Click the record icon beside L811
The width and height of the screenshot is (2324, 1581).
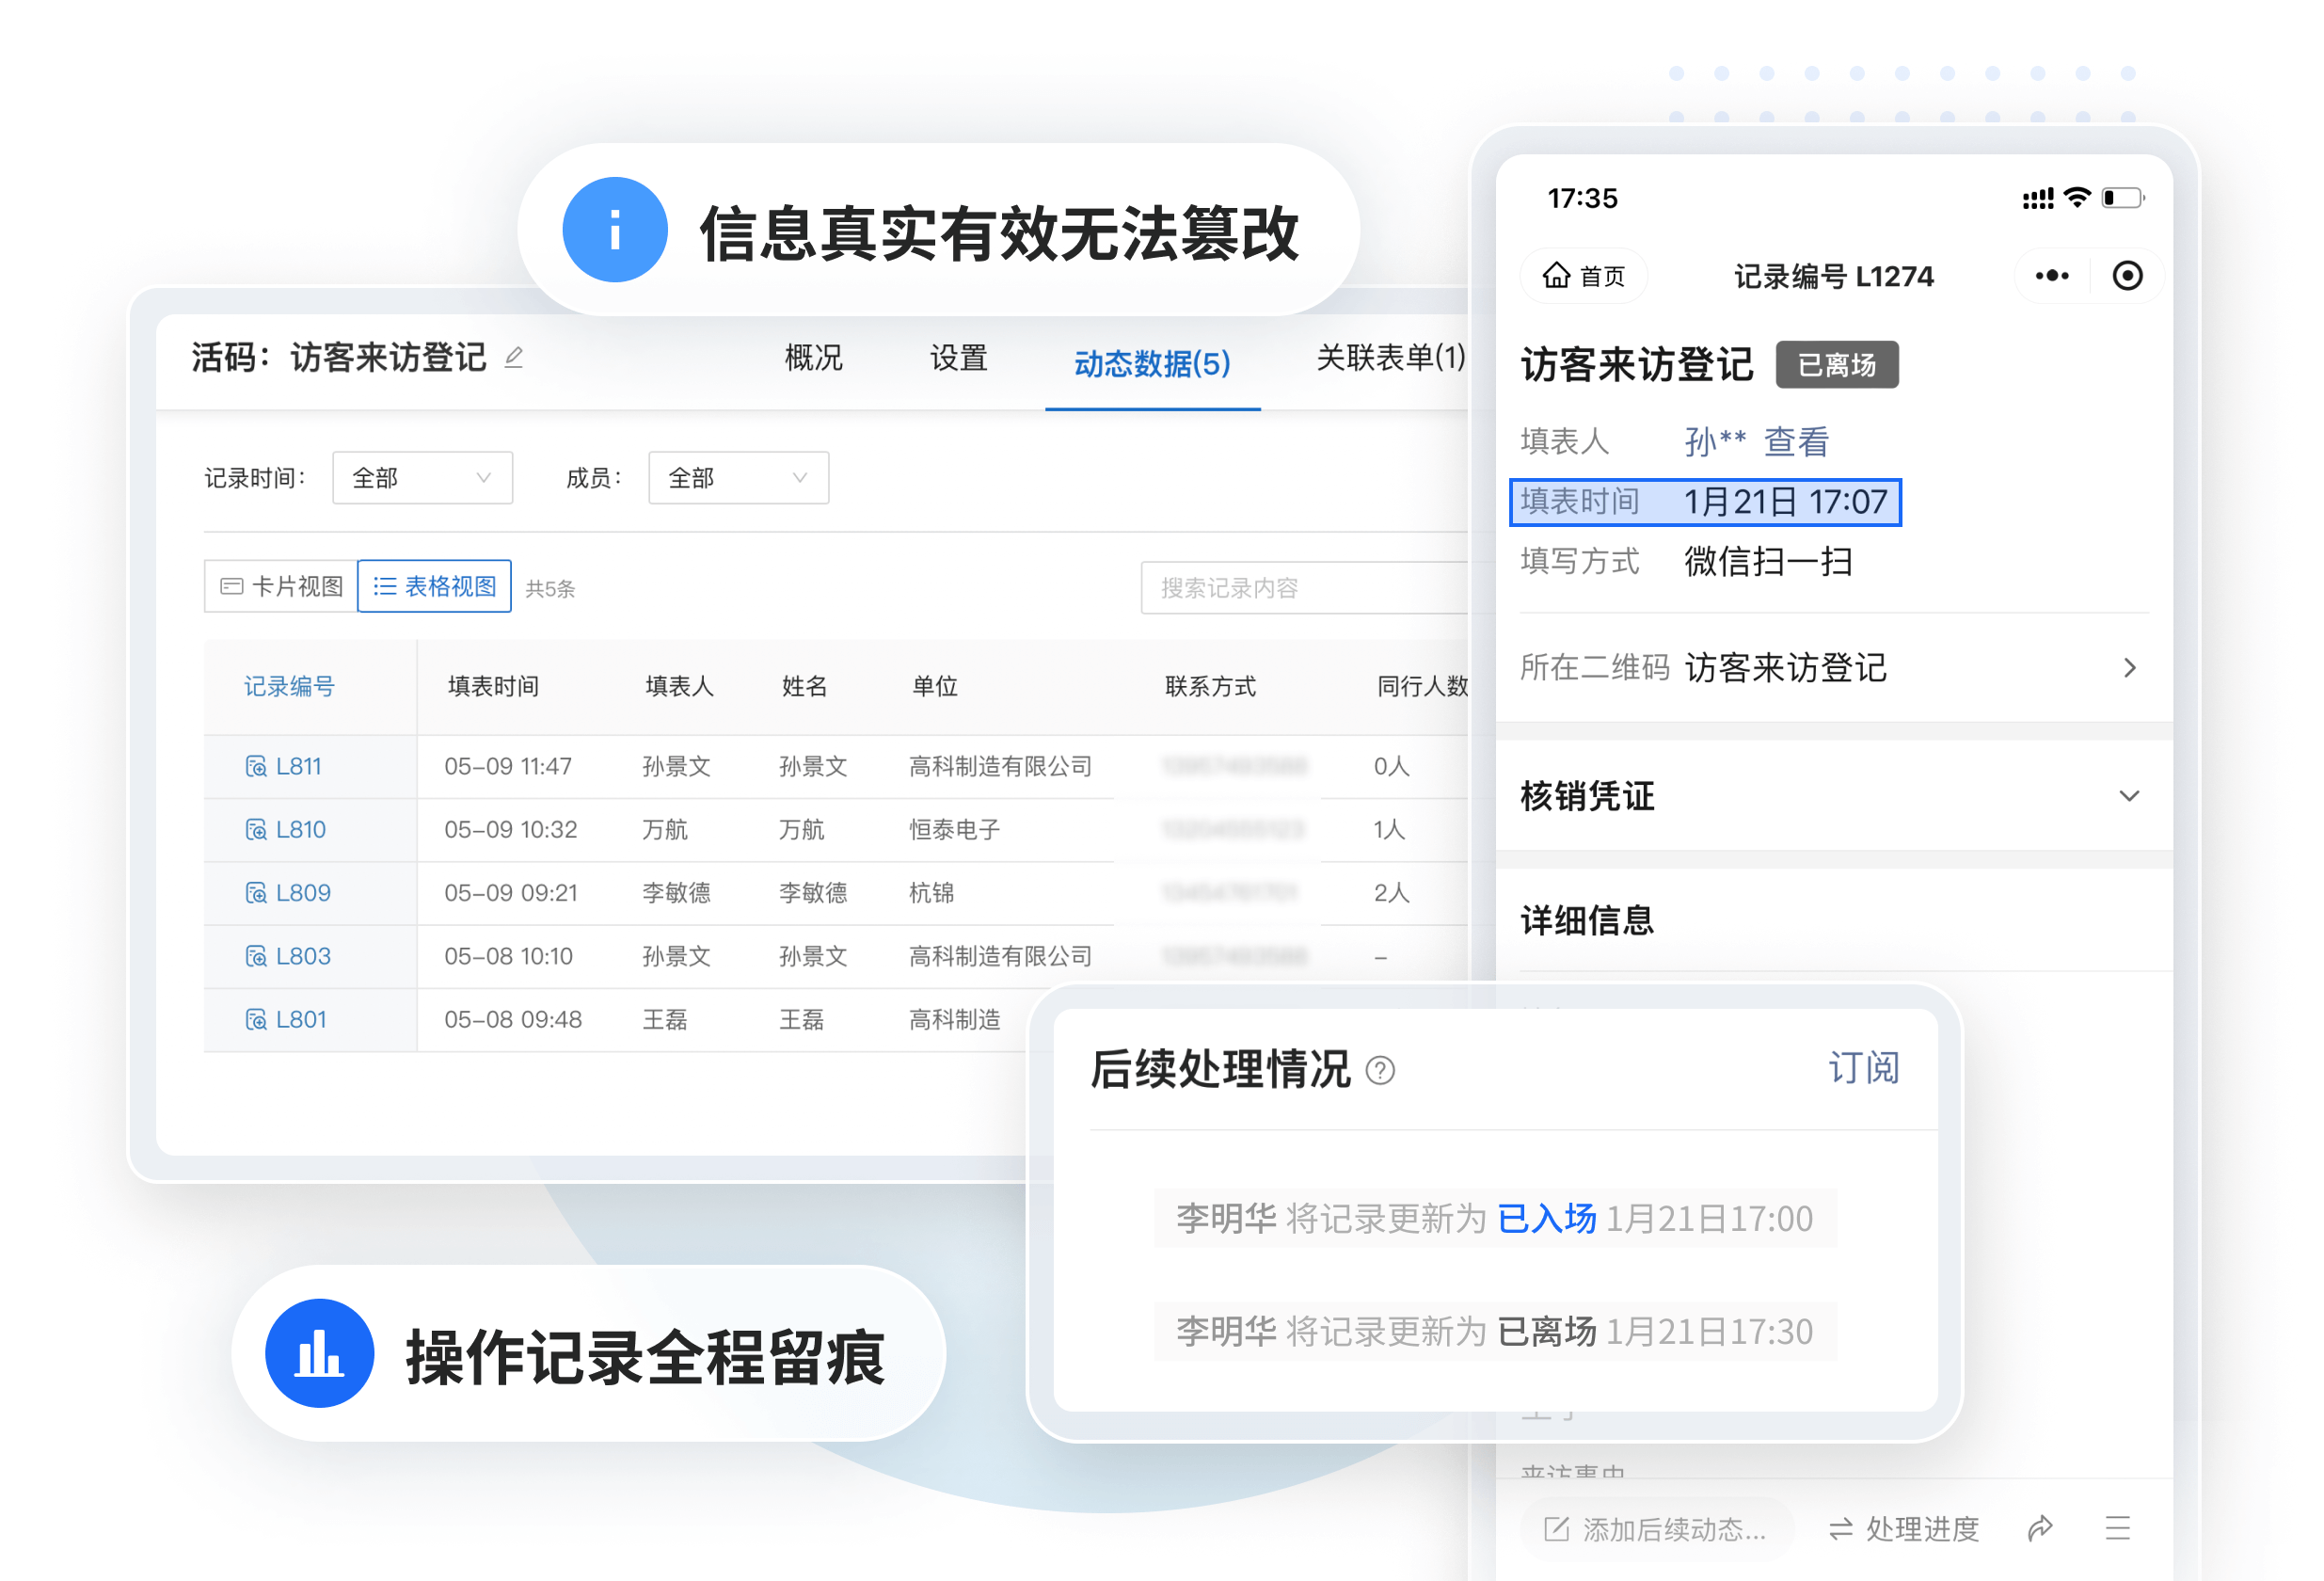tap(256, 766)
